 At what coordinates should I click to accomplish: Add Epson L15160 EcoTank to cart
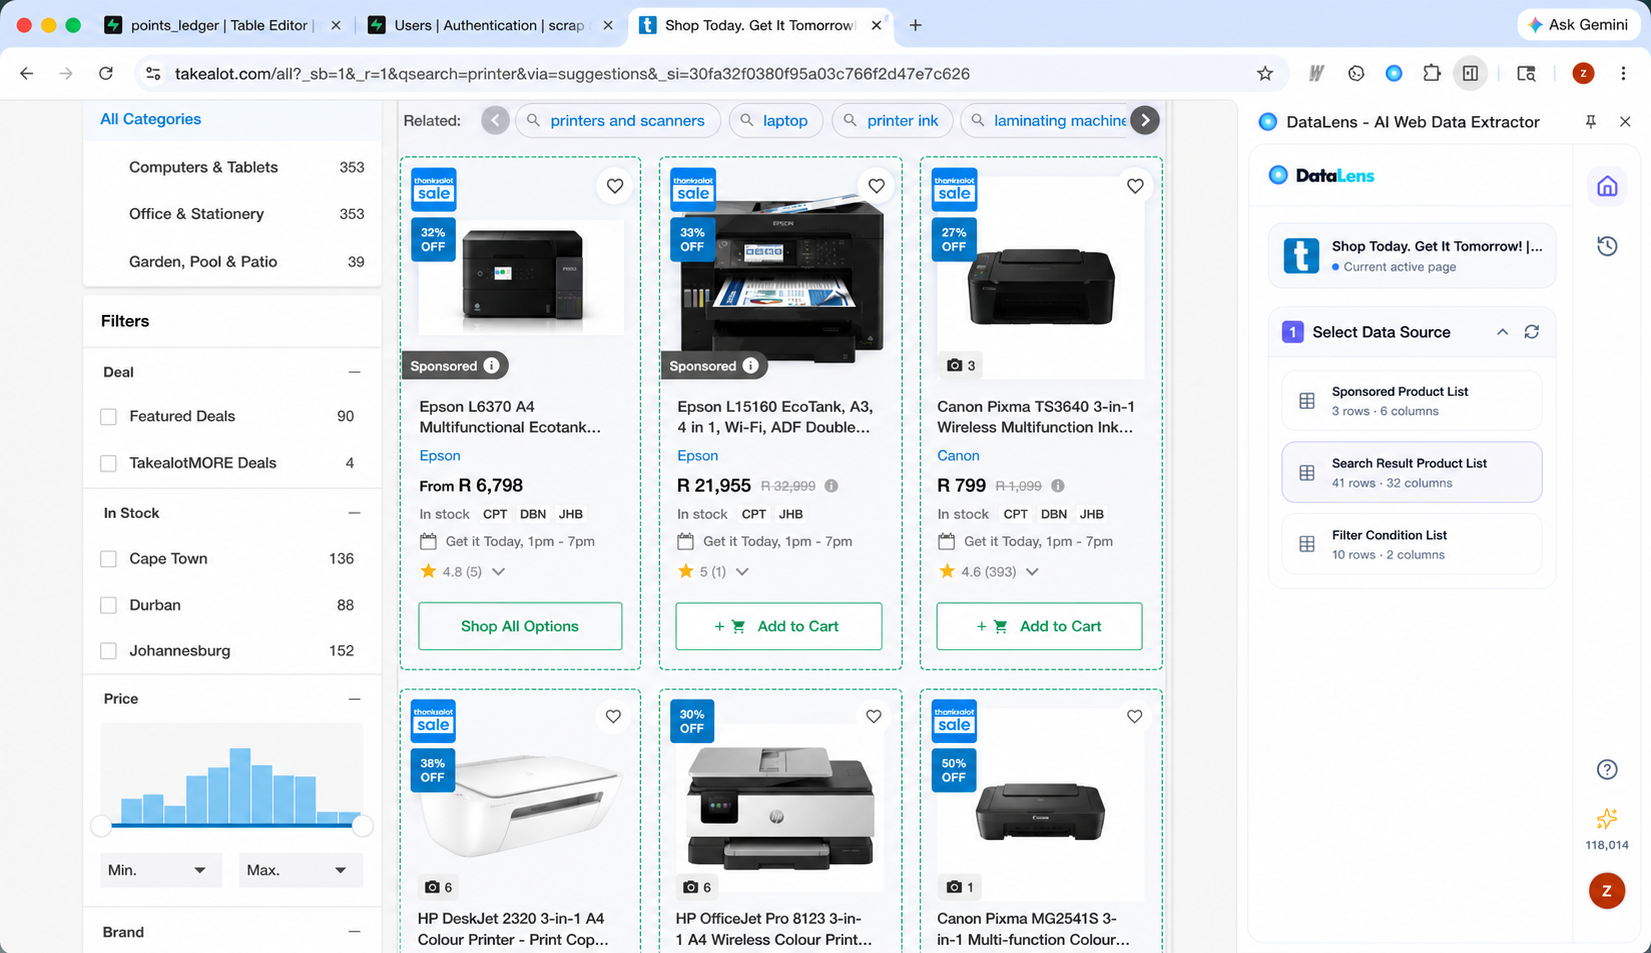(778, 626)
